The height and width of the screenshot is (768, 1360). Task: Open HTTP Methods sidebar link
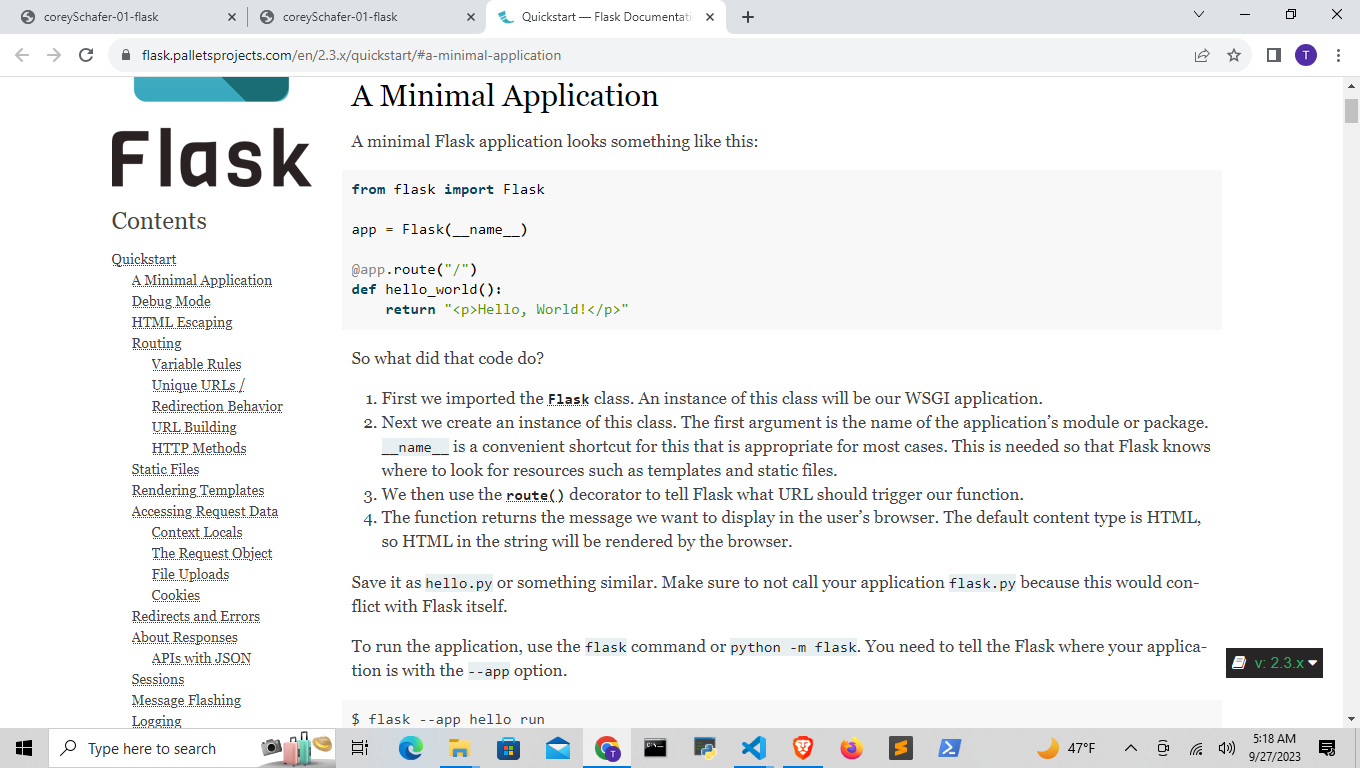[199, 449]
